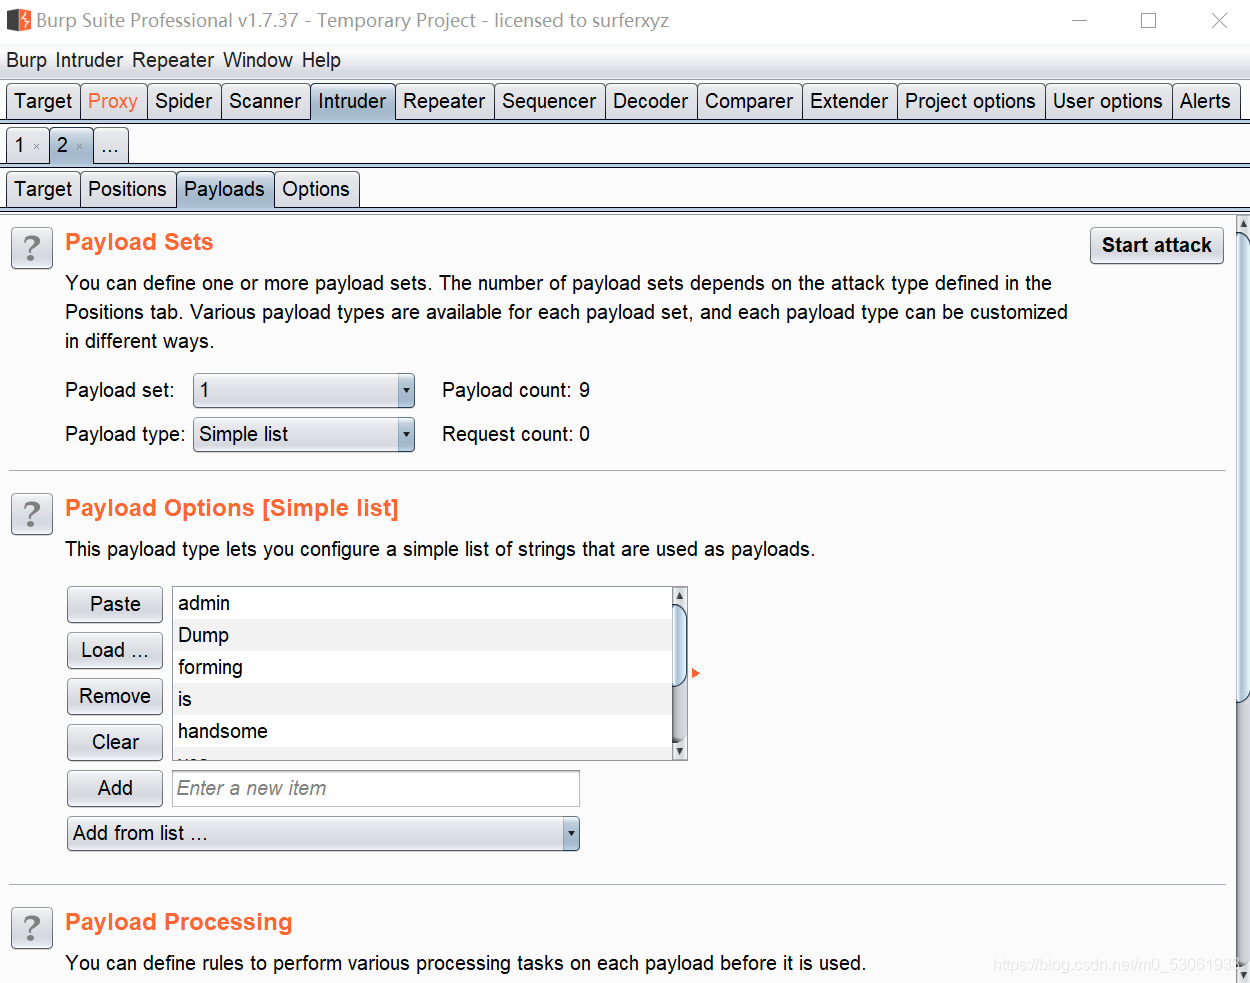Select the 'forming' payload entry
Image resolution: width=1250 pixels, height=983 pixels.
coord(423,667)
